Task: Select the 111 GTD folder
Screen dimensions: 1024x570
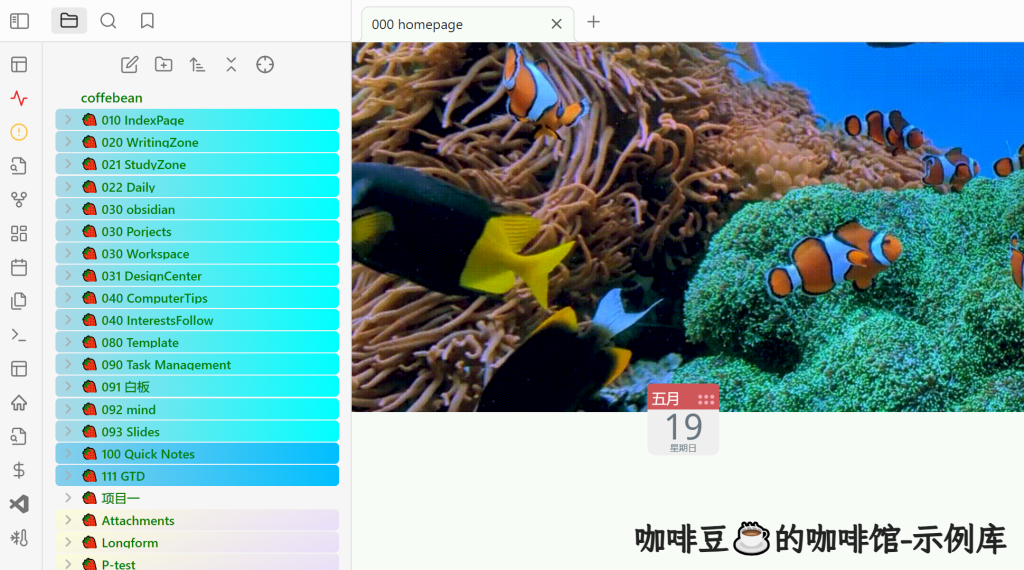Action: (x=197, y=476)
